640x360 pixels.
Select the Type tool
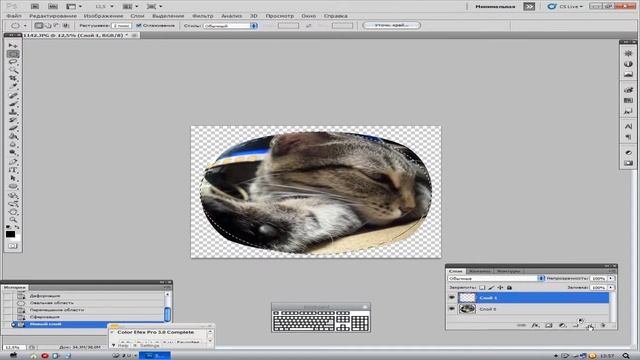pyautogui.click(x=13, y=170)
